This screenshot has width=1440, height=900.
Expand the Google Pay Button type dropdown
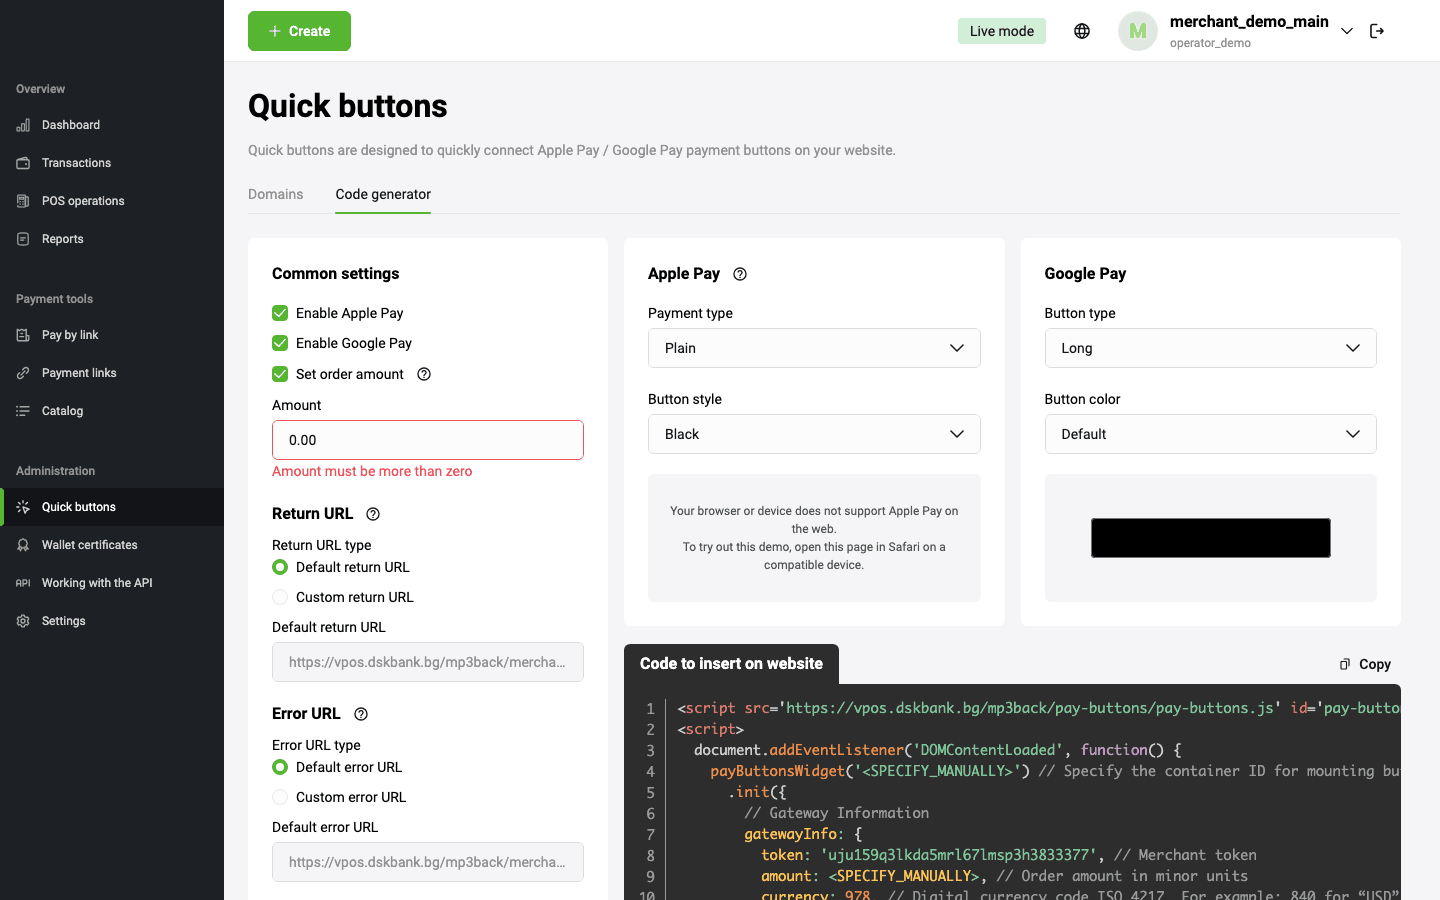click(x=1210, y=347)
